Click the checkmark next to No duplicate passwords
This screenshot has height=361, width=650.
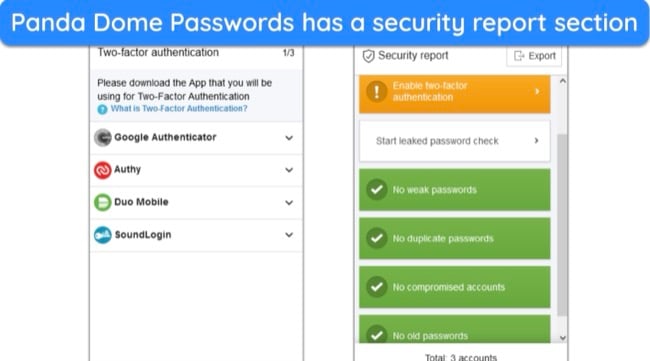click(x=377, y=238)
